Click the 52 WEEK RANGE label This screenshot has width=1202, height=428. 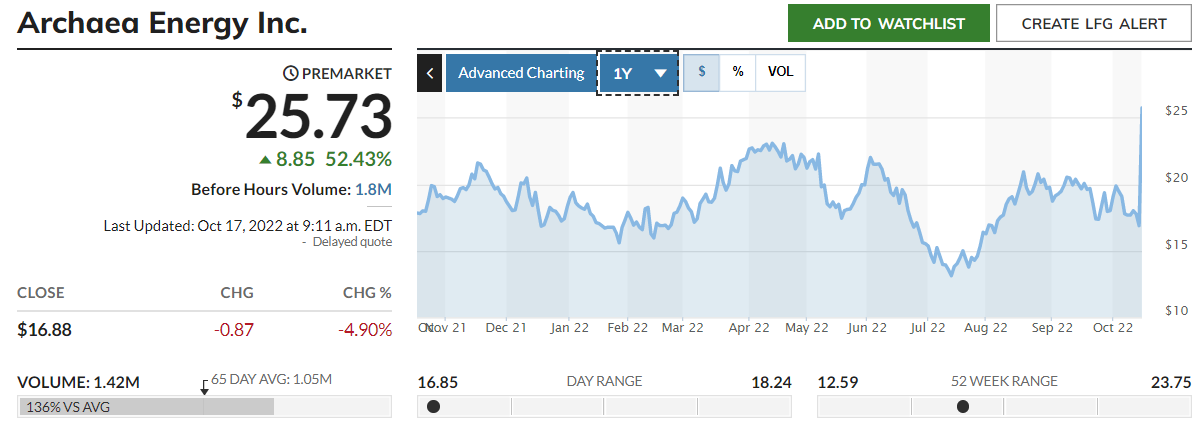[x=1005, y=381]
